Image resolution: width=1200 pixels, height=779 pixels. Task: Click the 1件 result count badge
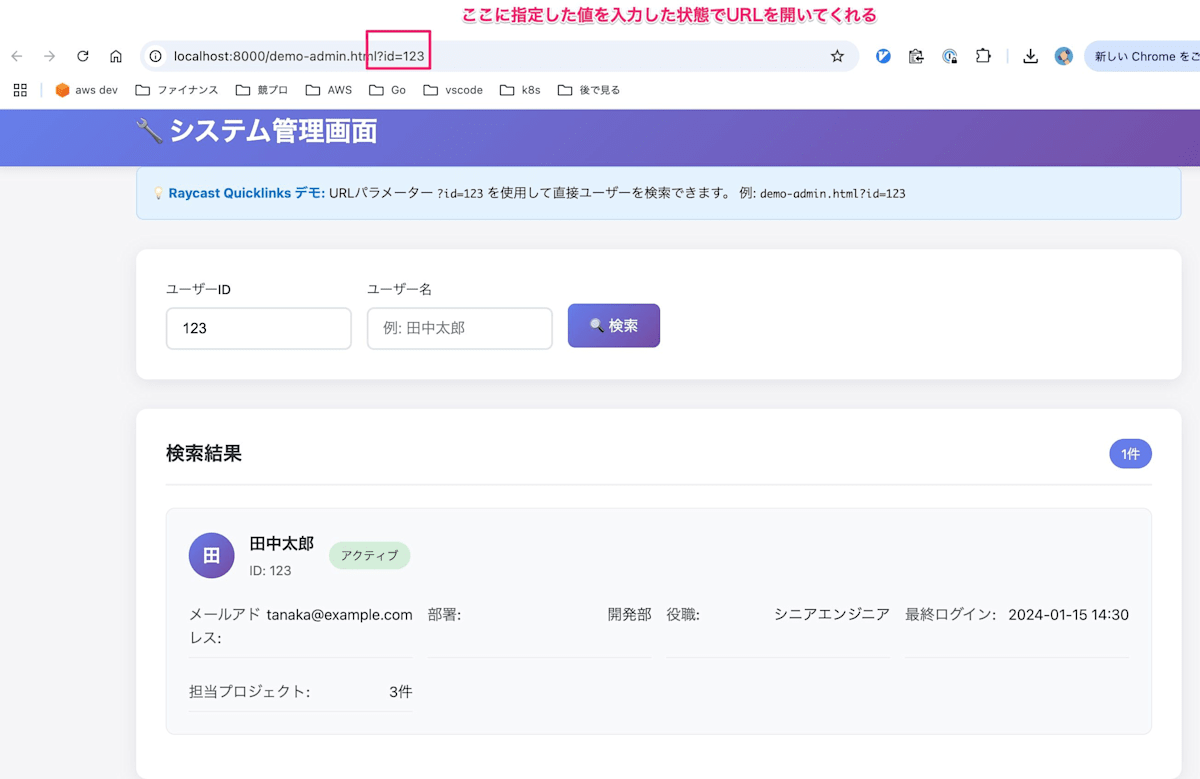click(x=1130, y=454)
